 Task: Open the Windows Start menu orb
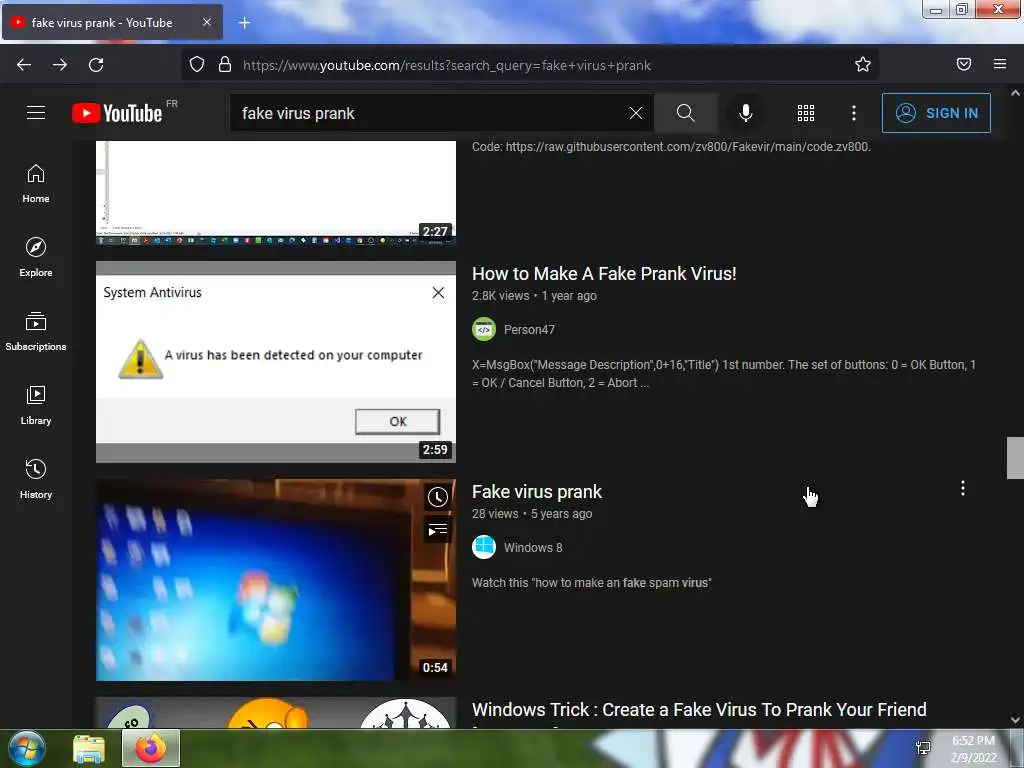[27, 748]
